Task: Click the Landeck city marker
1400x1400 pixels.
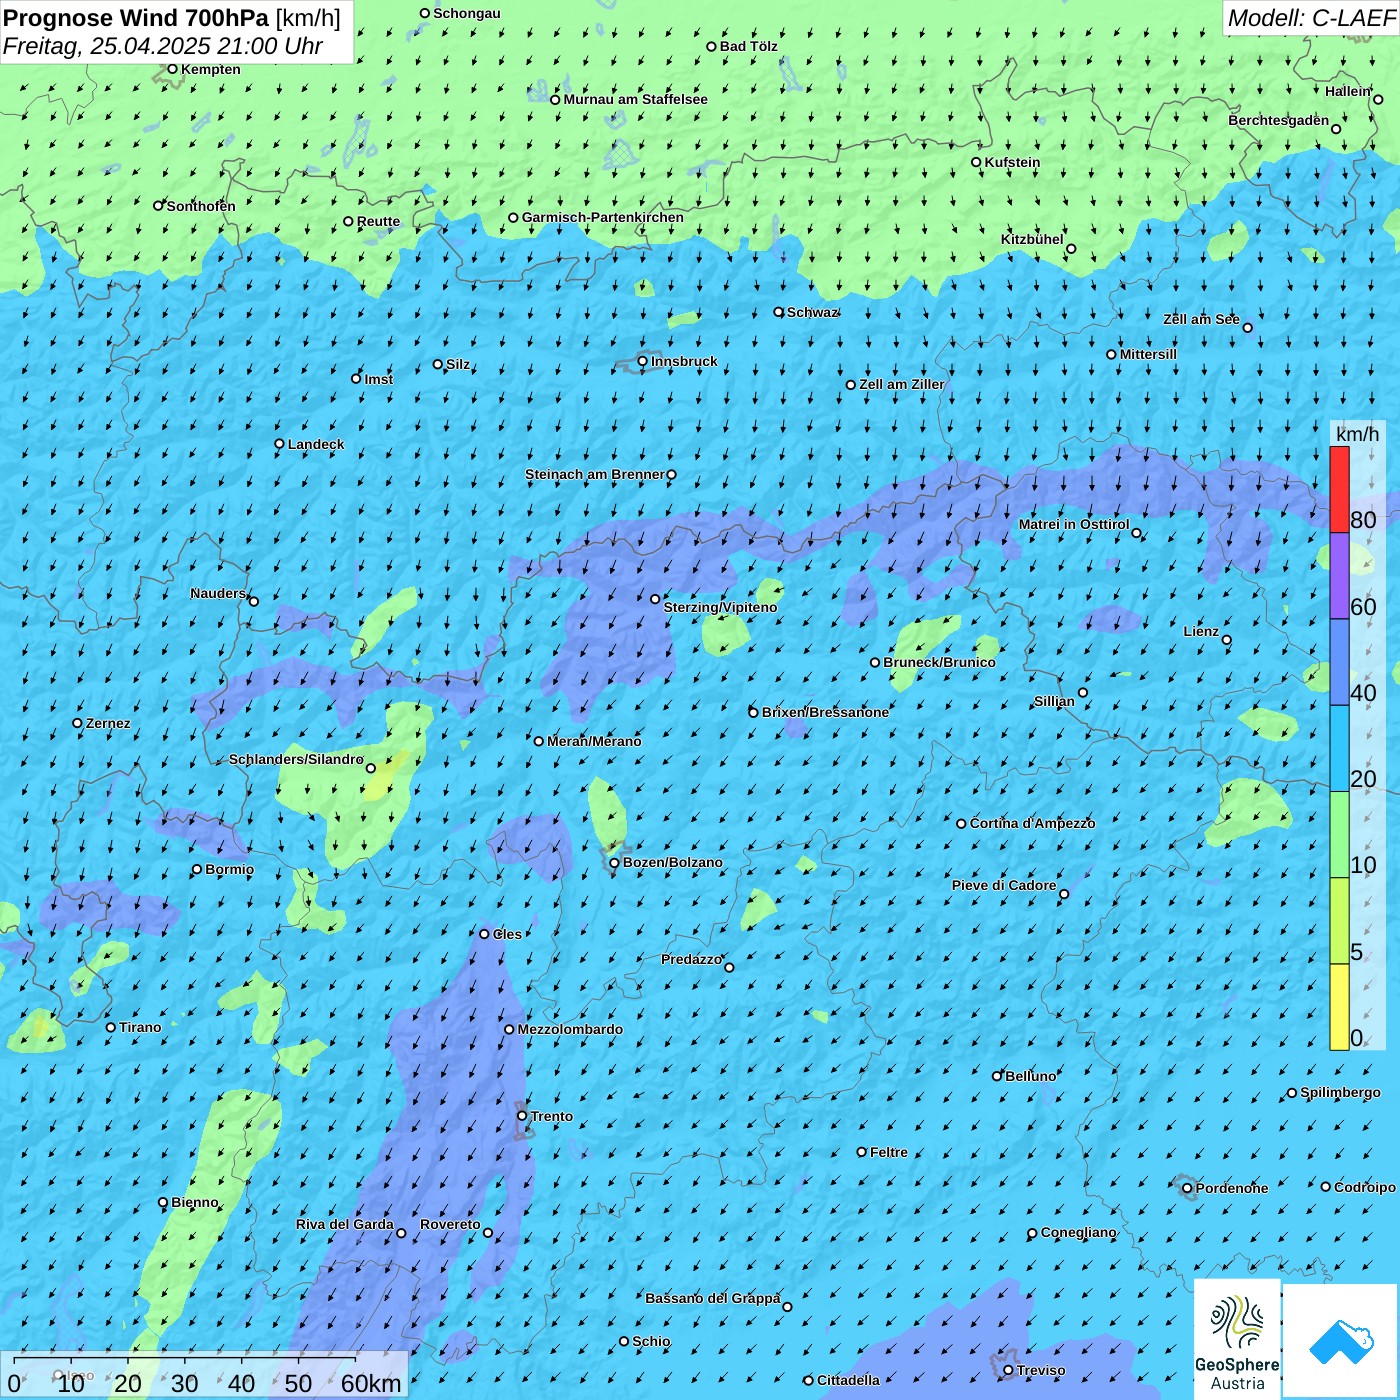Action: (x=279, y=444)
